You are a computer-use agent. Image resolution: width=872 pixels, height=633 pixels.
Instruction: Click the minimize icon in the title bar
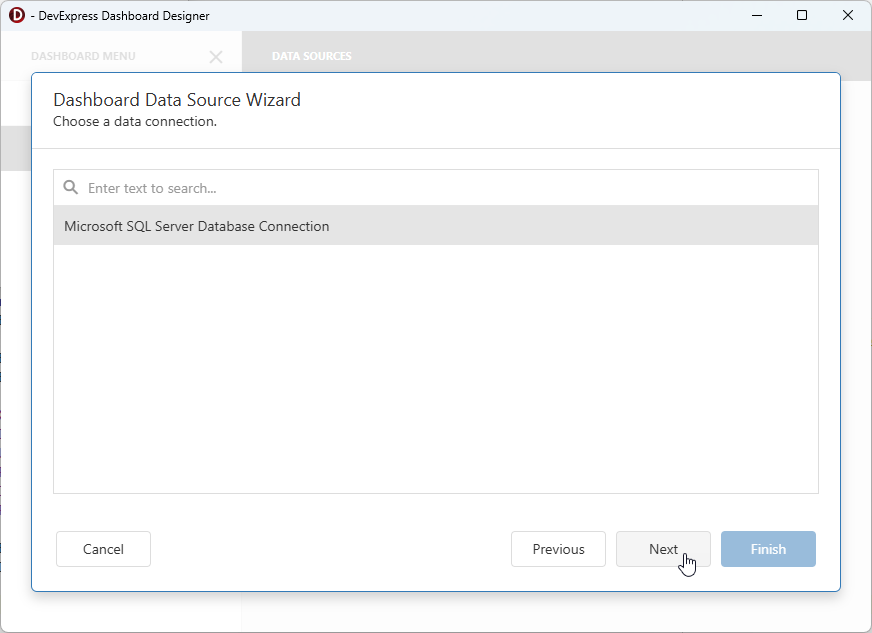(x=756, y=15)
